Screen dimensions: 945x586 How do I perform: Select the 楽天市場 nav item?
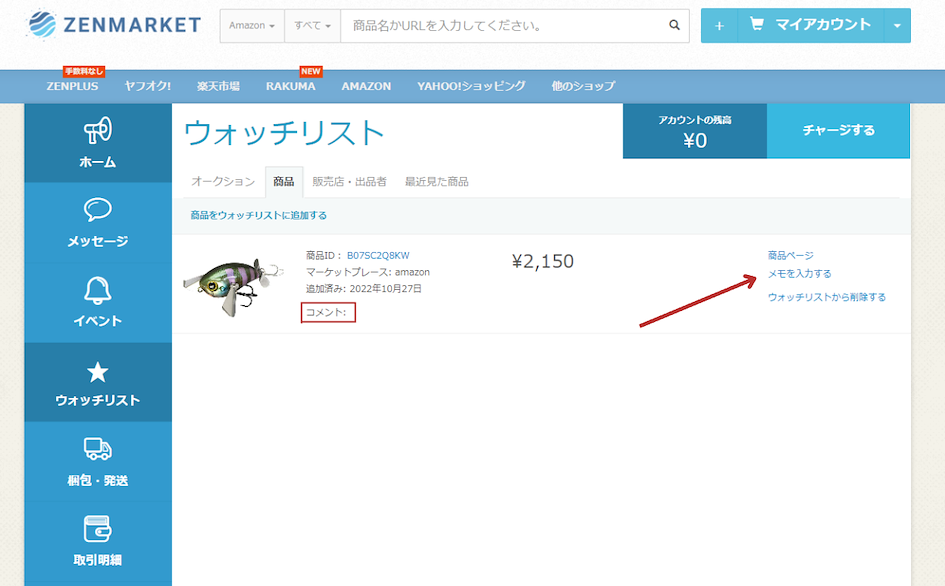tap(218, 86)
